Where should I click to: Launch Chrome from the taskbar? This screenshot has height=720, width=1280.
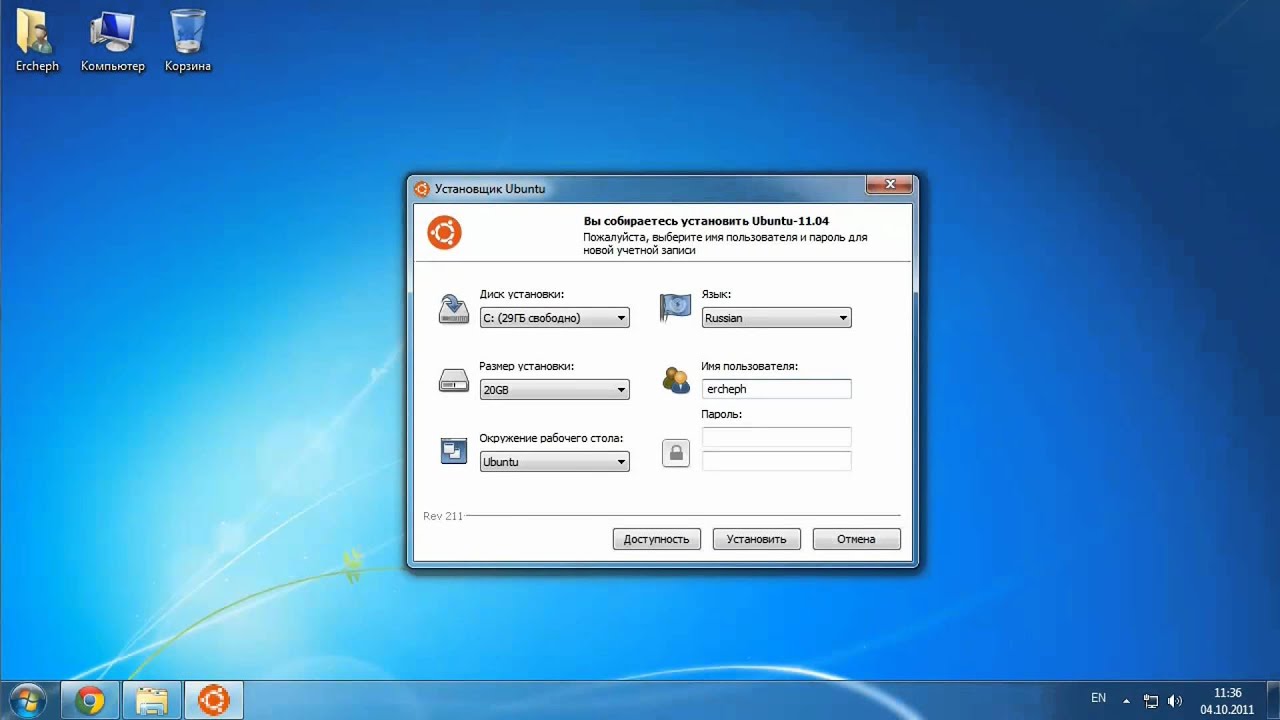[90, 700]
